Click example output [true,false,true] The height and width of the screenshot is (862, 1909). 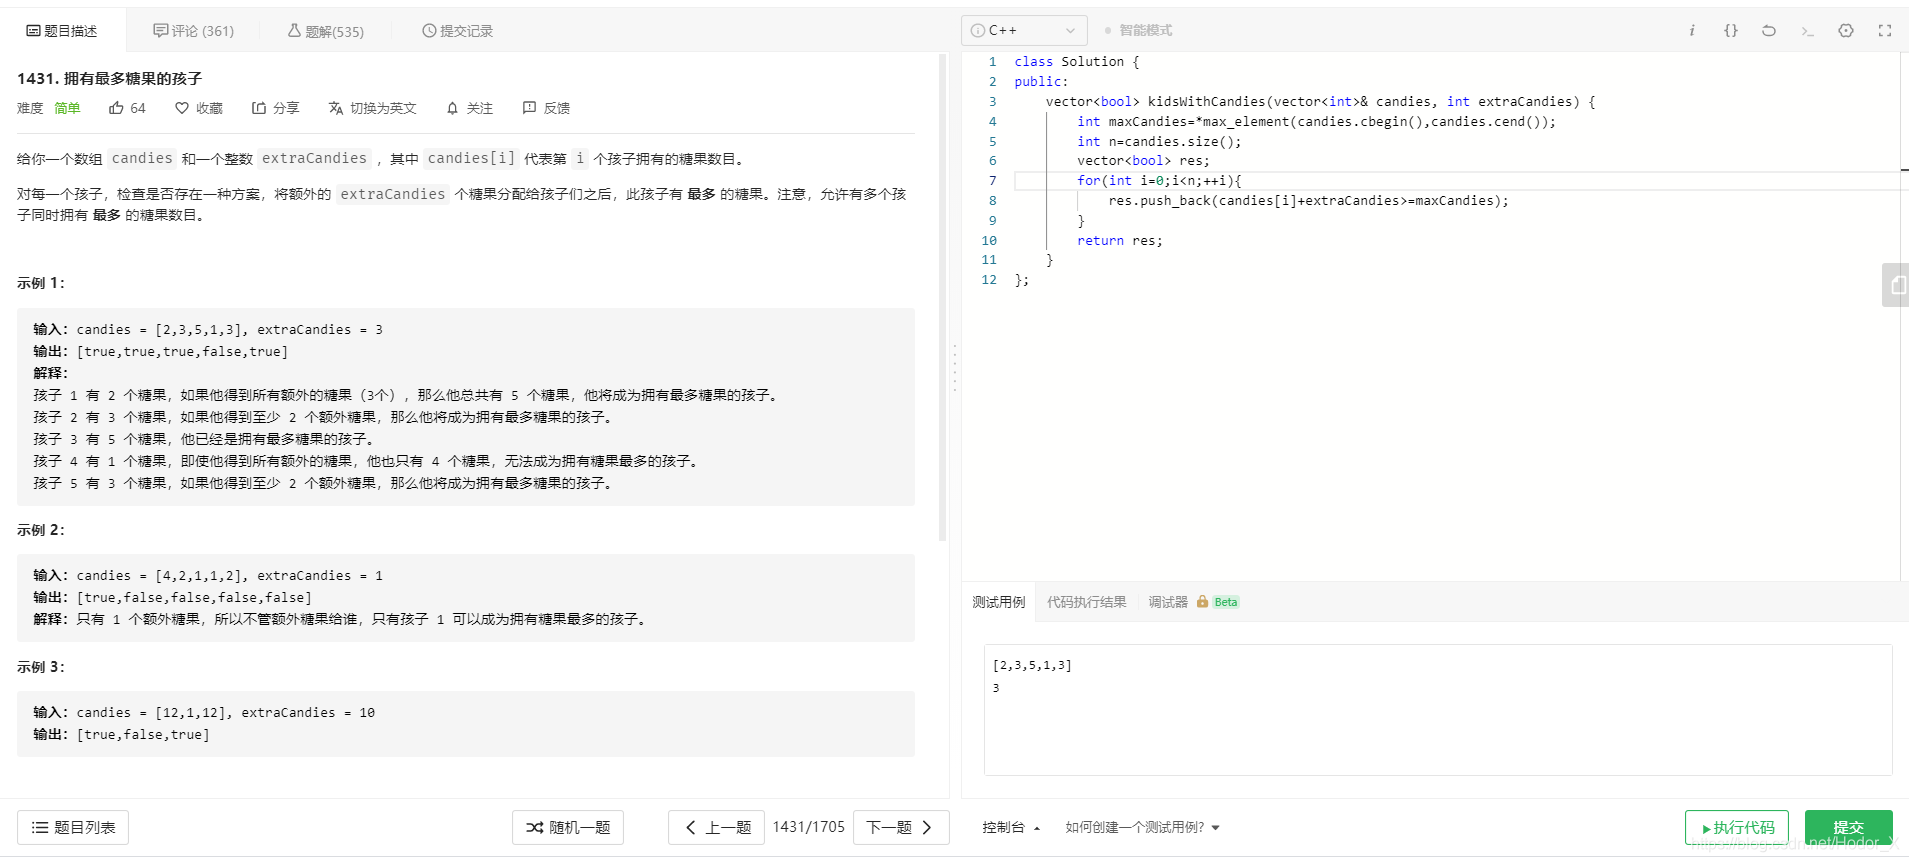pyautogui.click(x=143, y=735)
